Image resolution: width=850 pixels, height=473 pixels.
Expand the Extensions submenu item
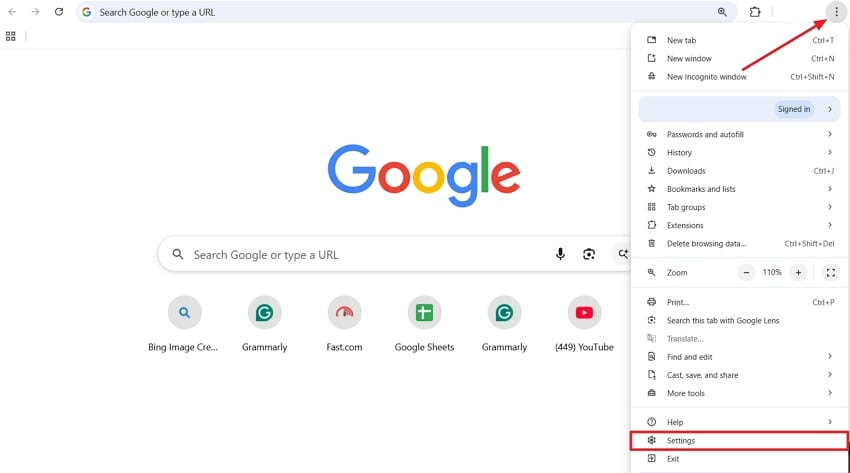pos(739,225)
